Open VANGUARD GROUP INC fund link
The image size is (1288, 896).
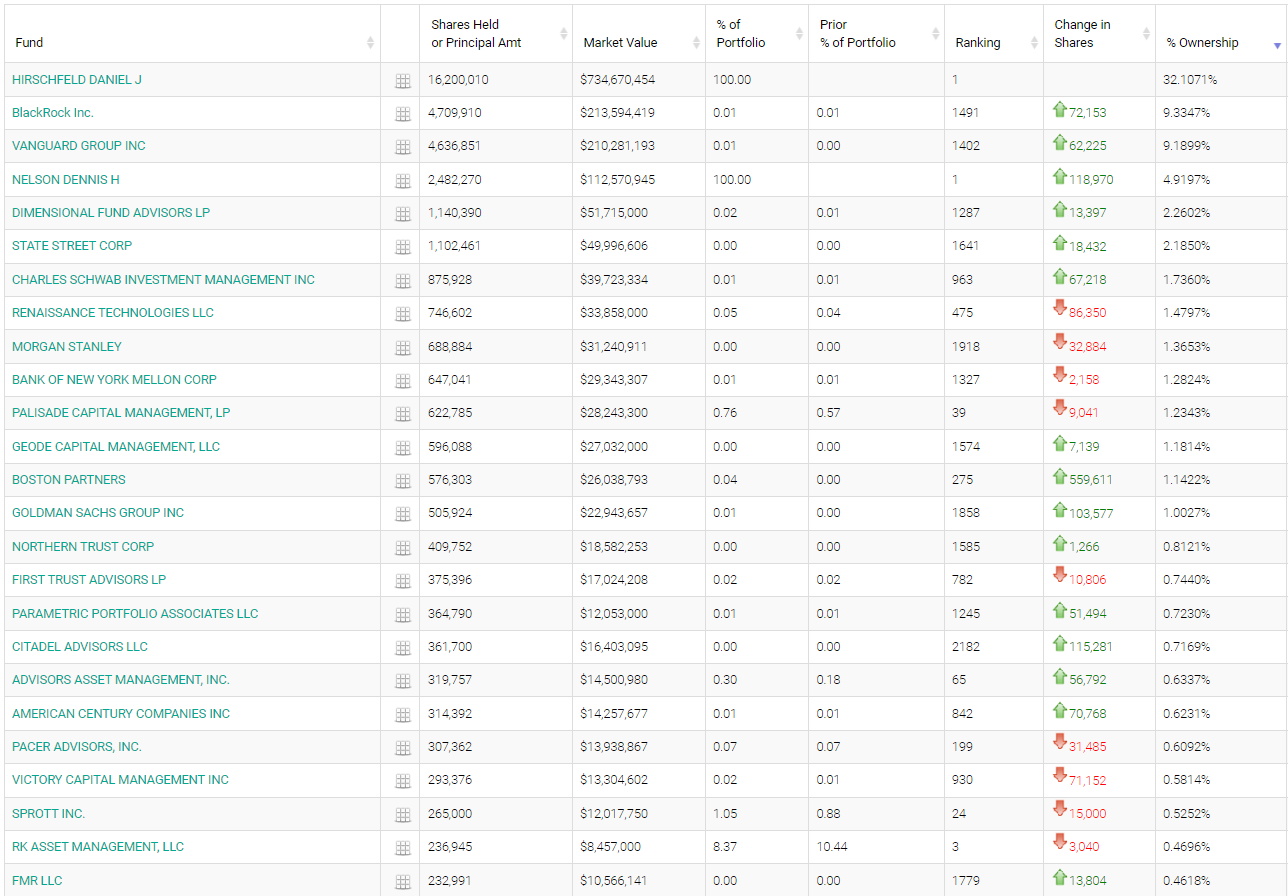79,145
